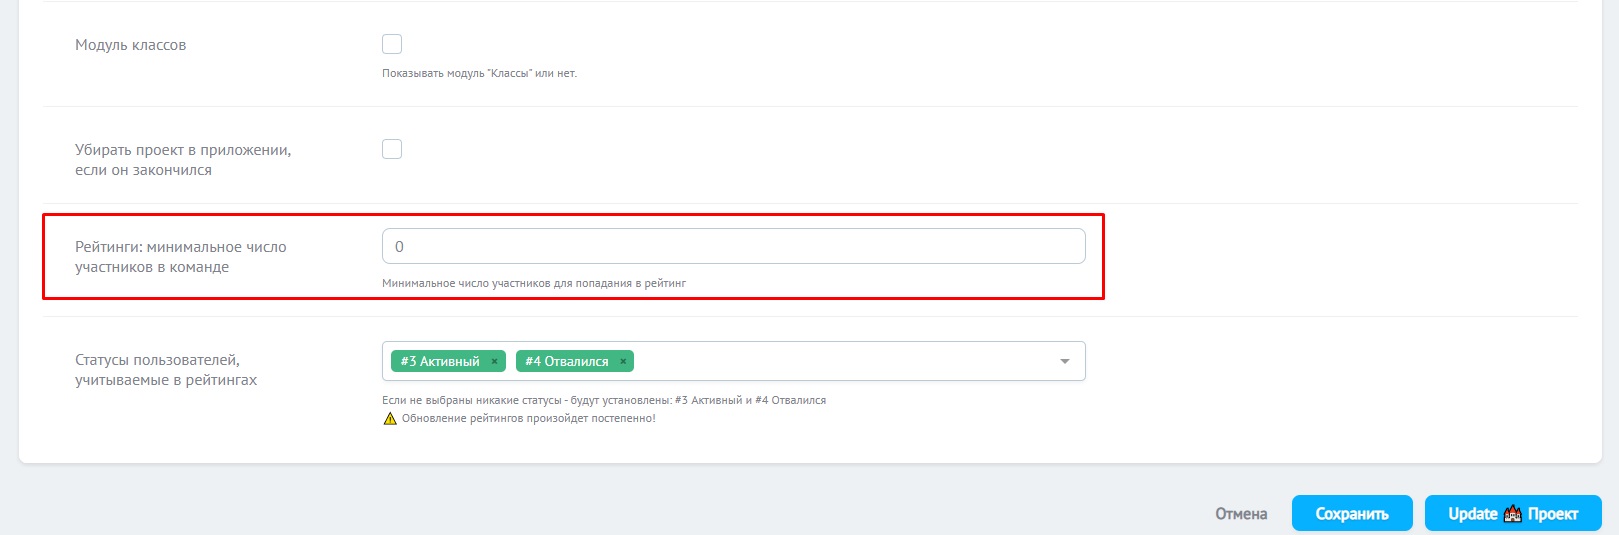Click the yellow warning triangle icon
Viewport: 1619px width, 535px height.
click(x=390, y=419)
